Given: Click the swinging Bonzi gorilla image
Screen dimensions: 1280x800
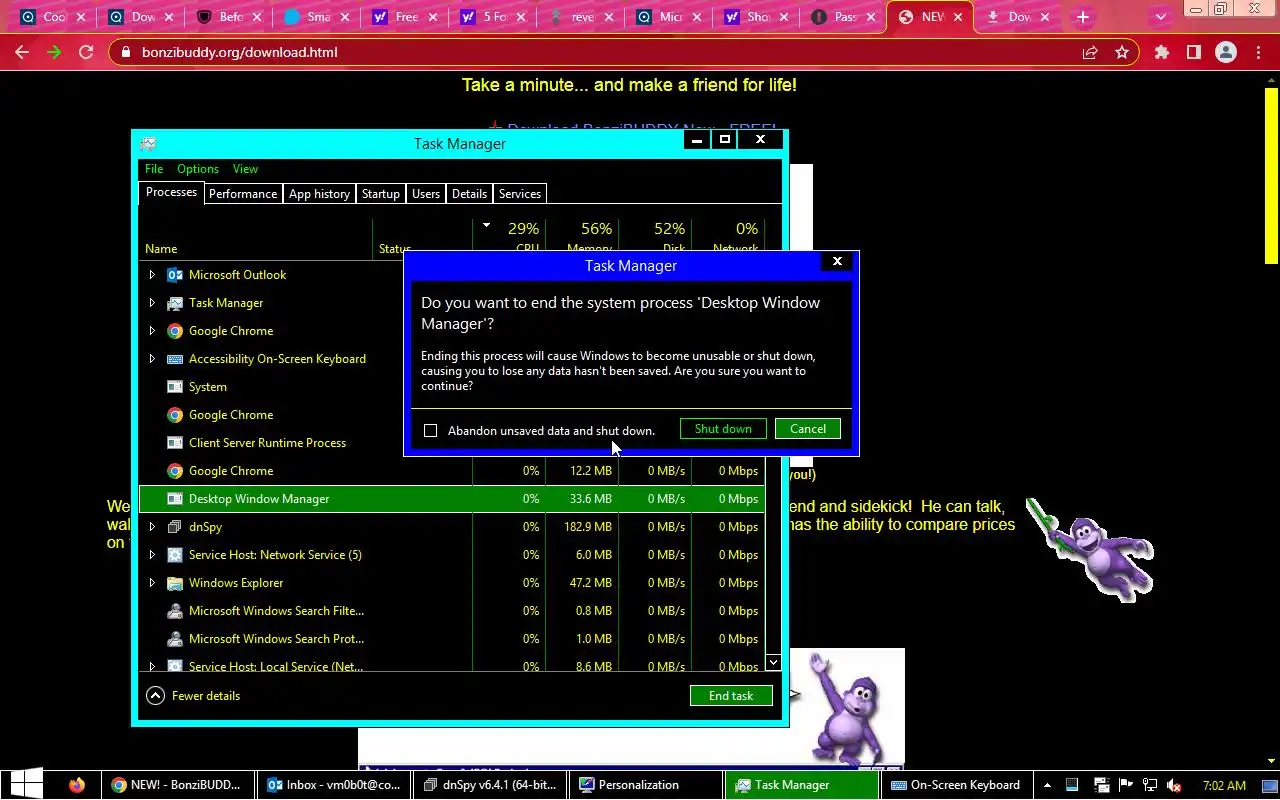Looking at the screenshot, I should pyautogui.click(x=1090, y=550).
